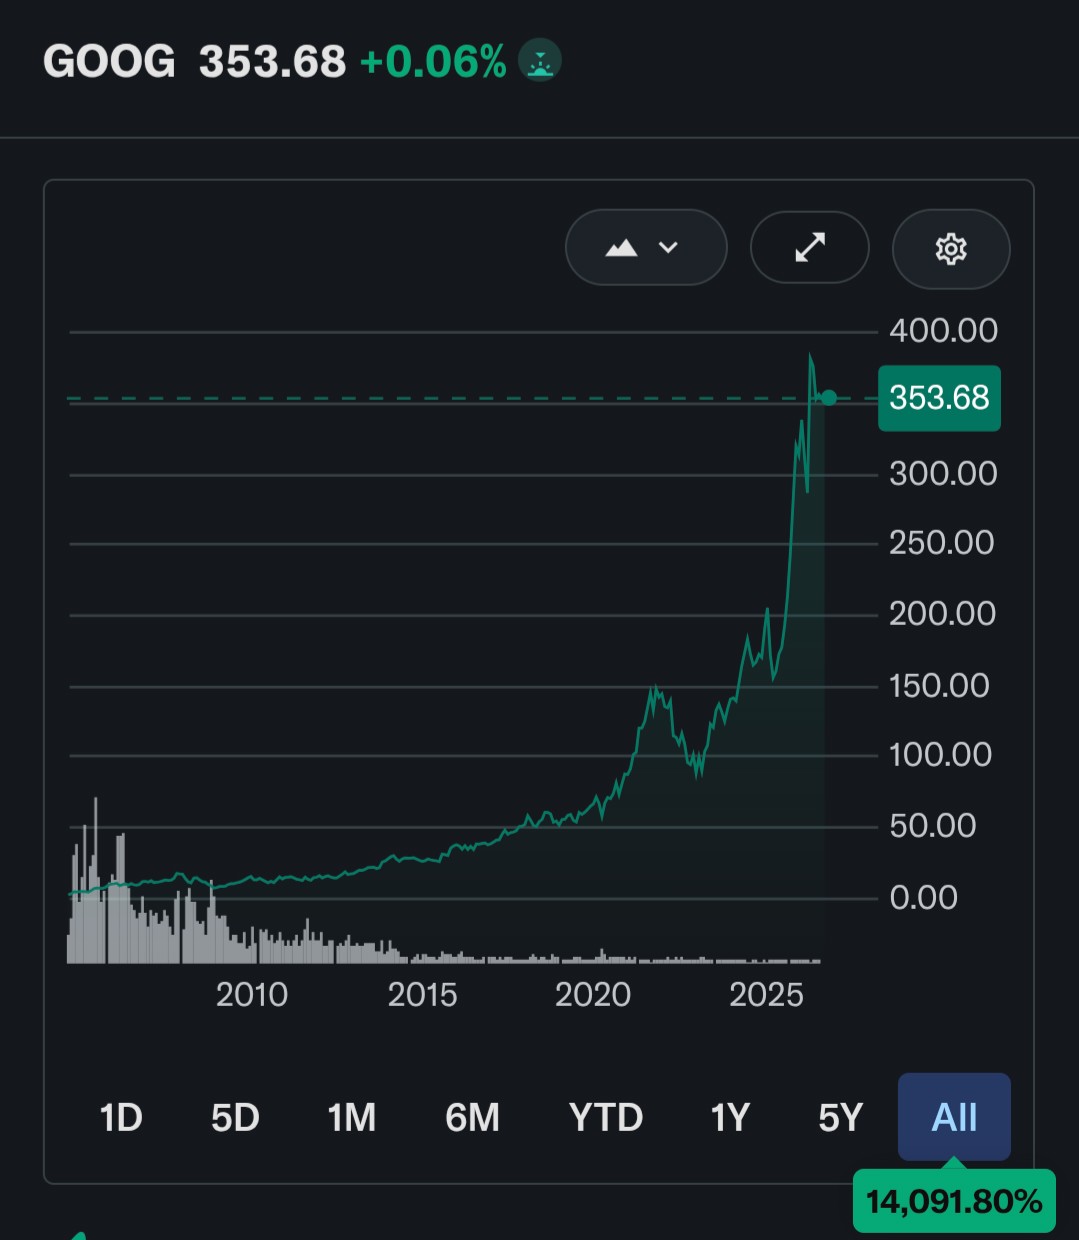Open chart settings gear
The height and width of the screenshot is (1240, 1079).
click(951, 248)
